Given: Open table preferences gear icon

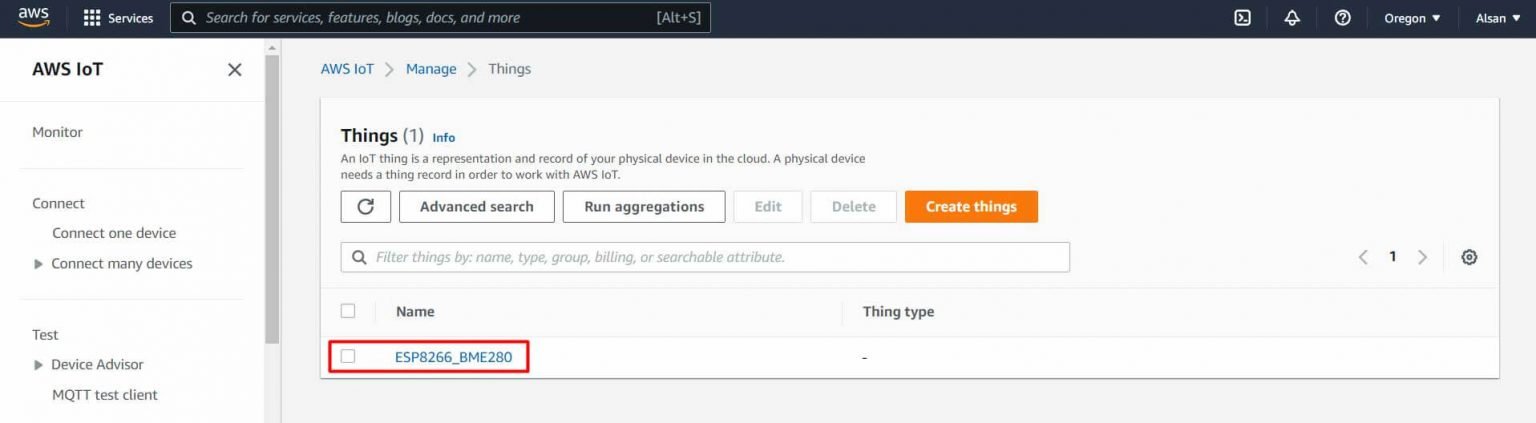Looking at the screenshot, I should pyautogui.click(x=1469, y=257).
